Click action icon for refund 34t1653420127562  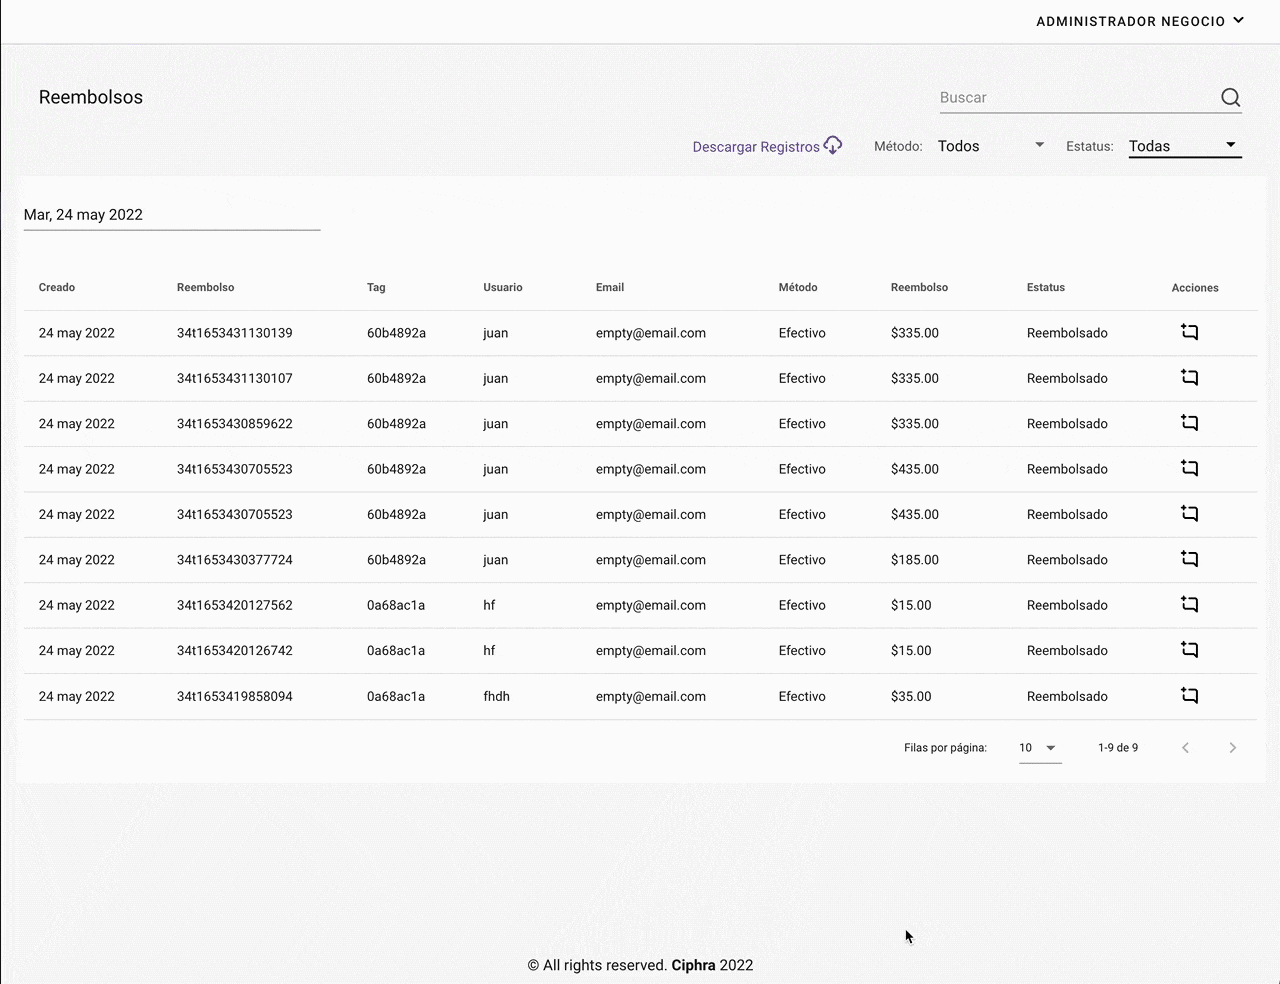[1189, 604]
